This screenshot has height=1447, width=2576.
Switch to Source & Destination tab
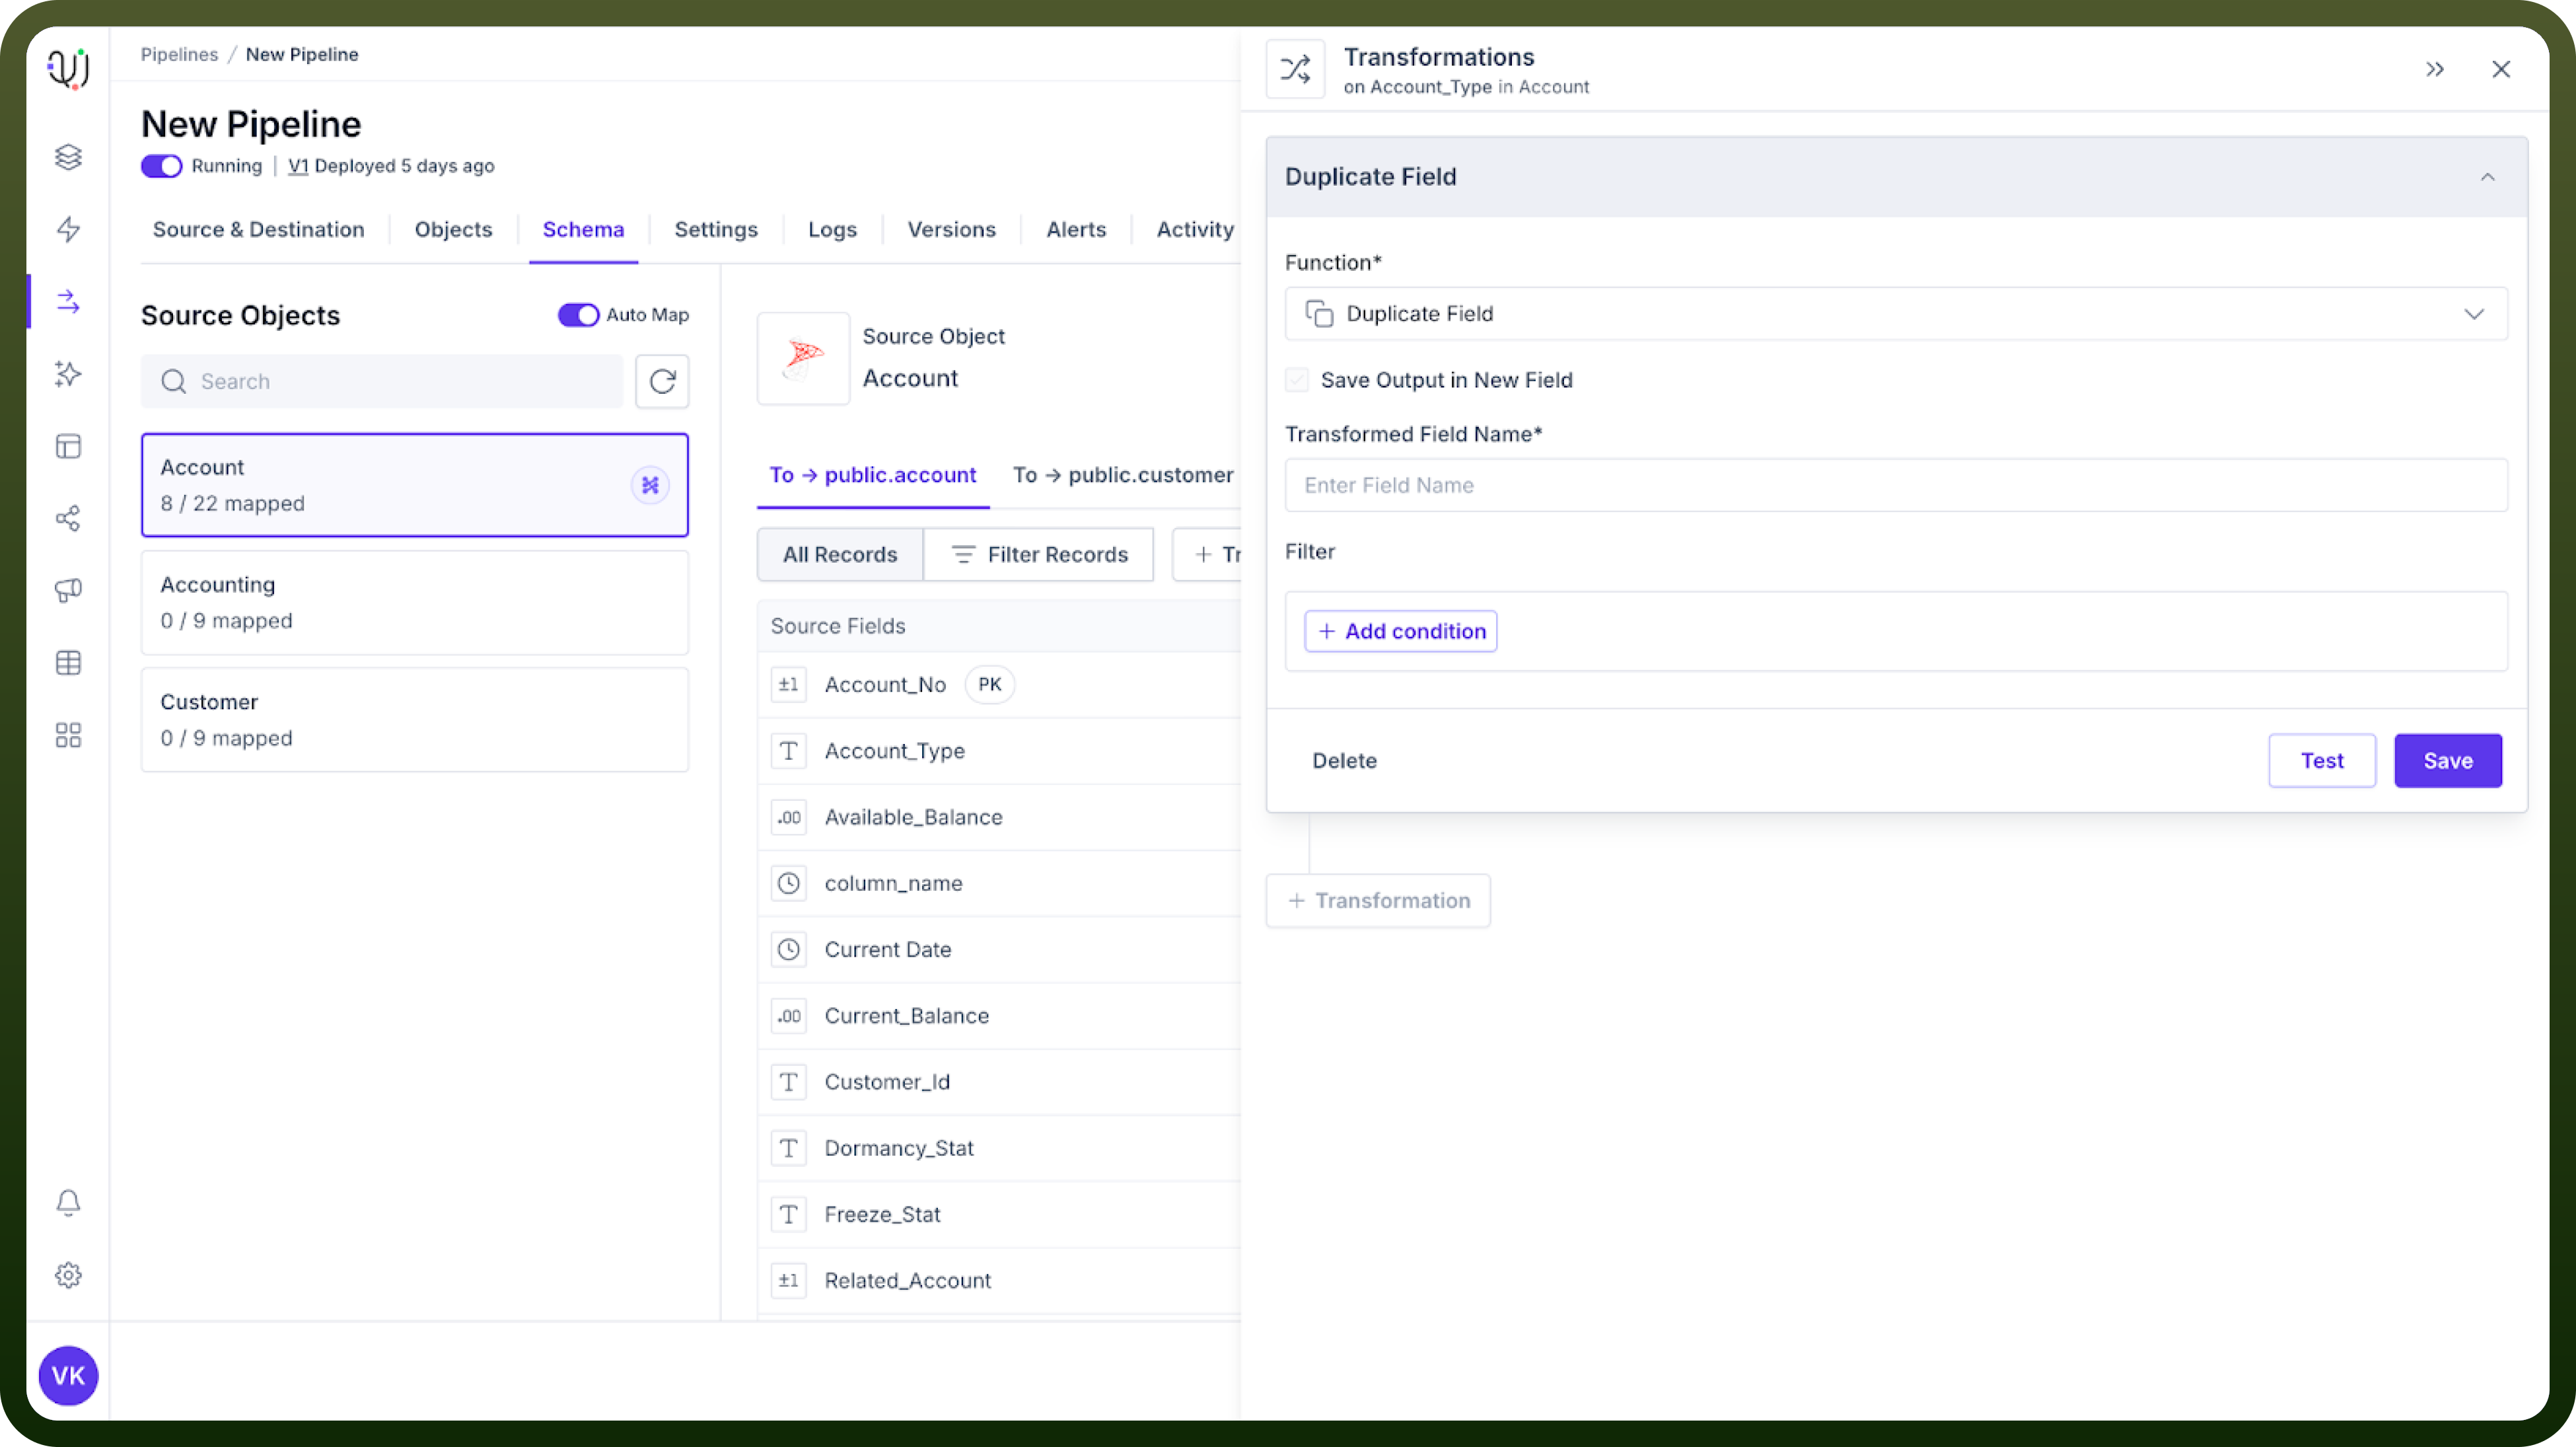tap(259, 229)
